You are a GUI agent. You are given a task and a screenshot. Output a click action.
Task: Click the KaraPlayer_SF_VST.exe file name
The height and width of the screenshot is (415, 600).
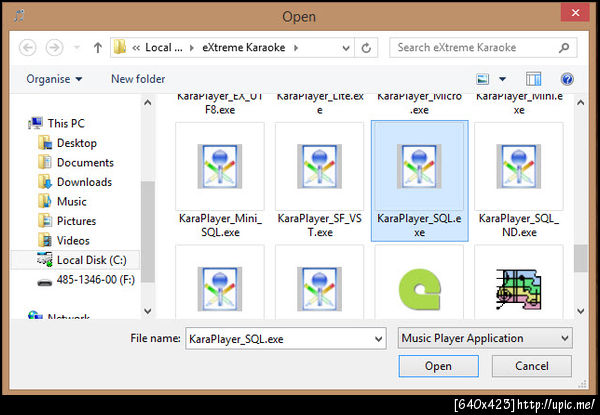pyautogui.click(x=320, y=225)
